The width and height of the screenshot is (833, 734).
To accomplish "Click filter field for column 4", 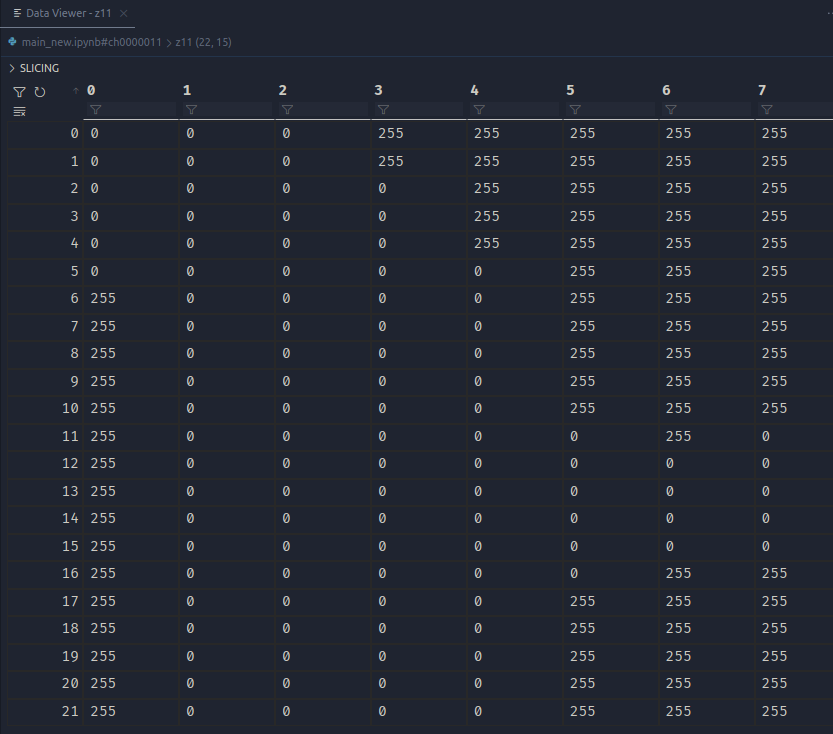I will click(x=515, y=109).
